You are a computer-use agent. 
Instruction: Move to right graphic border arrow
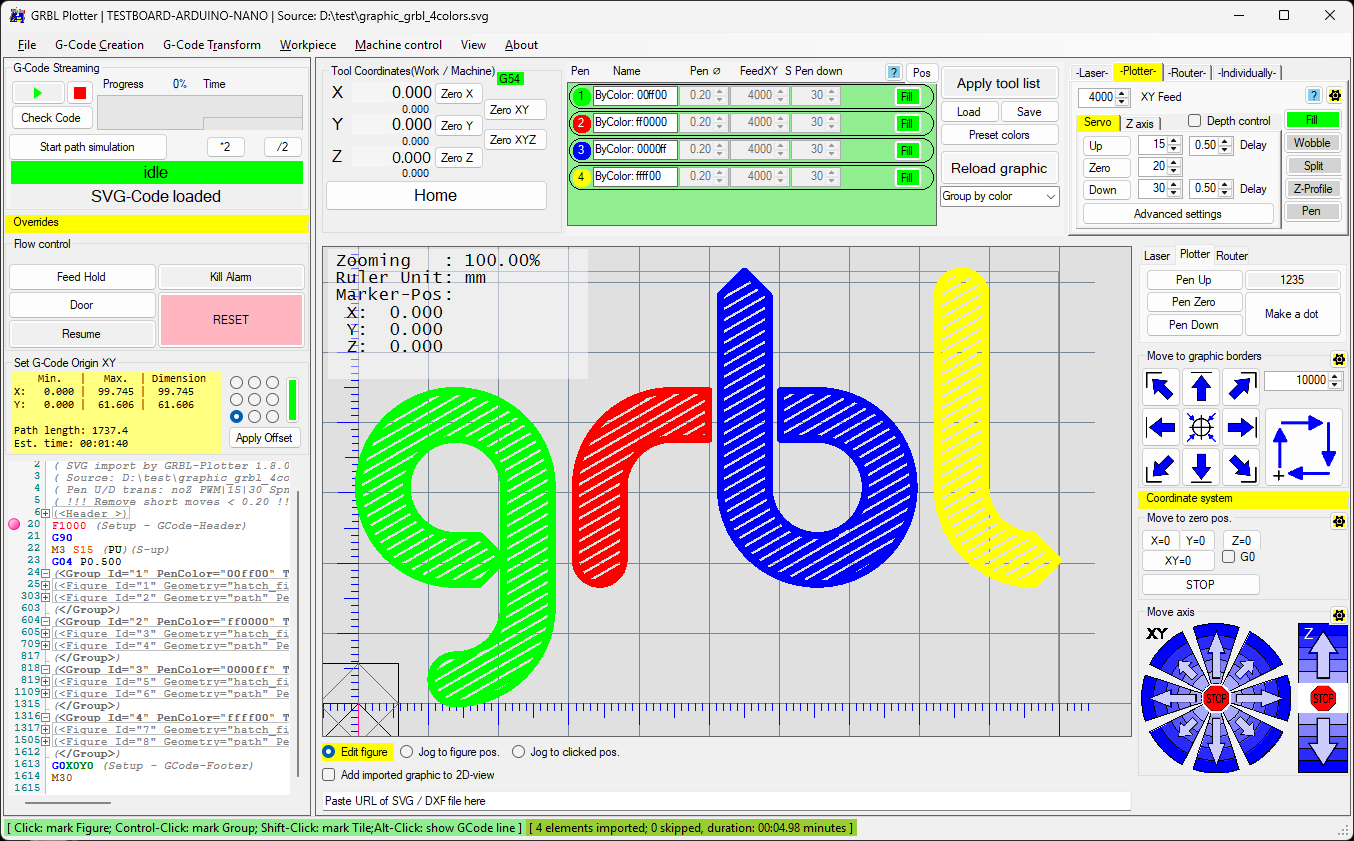click(1241, 428)
